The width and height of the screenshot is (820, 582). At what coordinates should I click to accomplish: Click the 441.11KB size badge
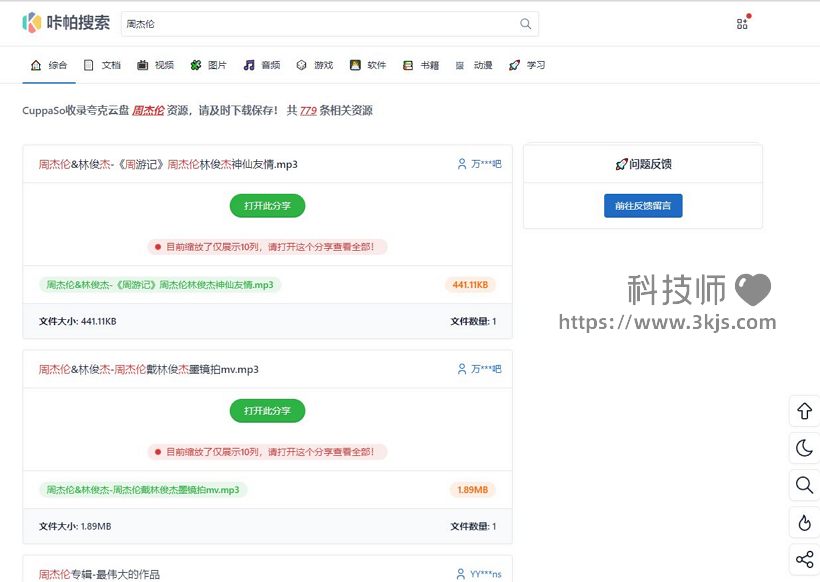click(x=470, y=284)
